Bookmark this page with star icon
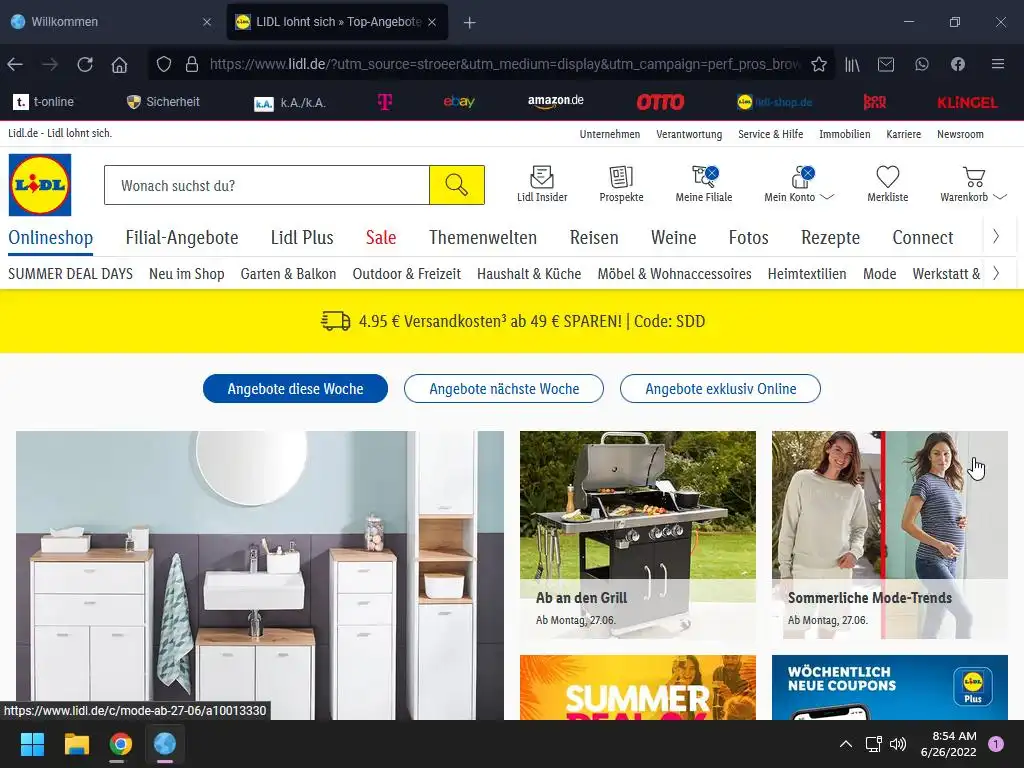 coord(818,64)
